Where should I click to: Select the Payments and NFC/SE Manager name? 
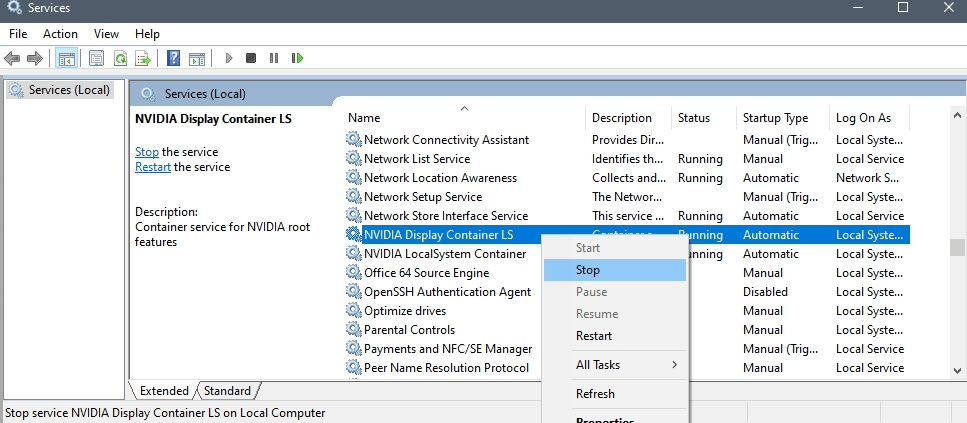(448, 349)
